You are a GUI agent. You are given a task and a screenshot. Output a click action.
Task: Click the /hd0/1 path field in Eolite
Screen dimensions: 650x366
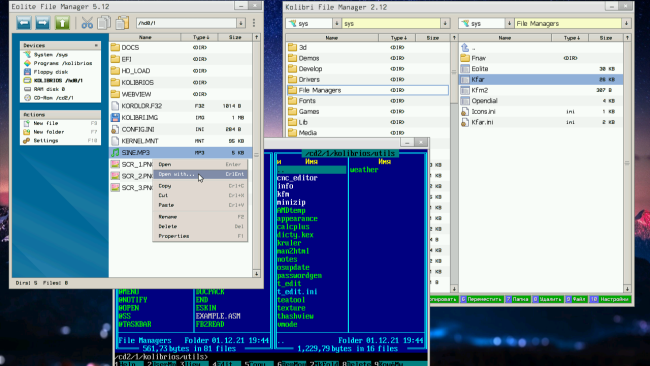click(x=187, y=23)
